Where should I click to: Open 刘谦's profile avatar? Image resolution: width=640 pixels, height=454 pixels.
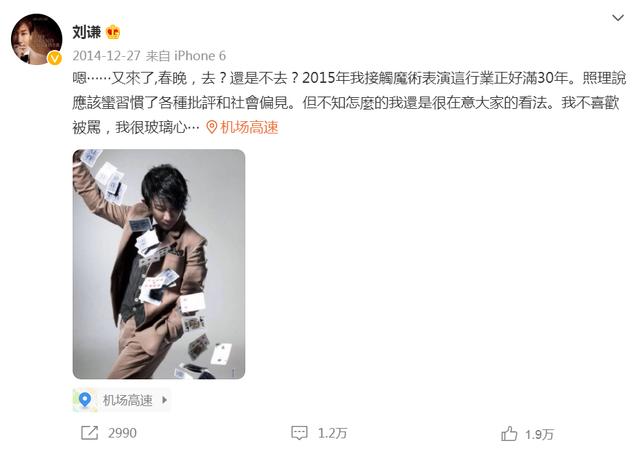(37, 39)
